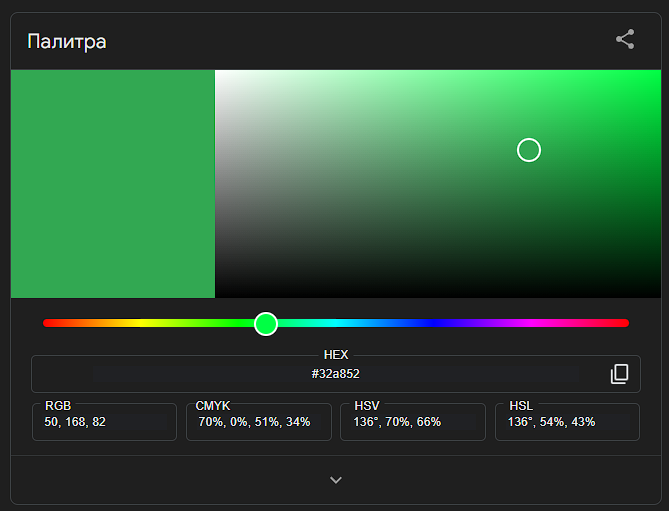Click the hue slider green handle

266,324
